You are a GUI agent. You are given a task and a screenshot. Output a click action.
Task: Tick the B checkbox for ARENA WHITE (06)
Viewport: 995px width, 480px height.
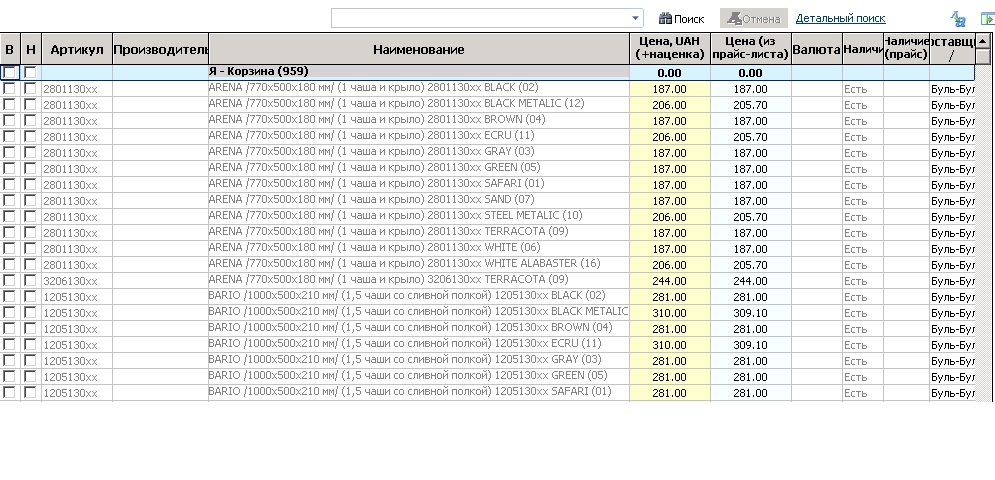pyautogui.click(x=9, y=248)
